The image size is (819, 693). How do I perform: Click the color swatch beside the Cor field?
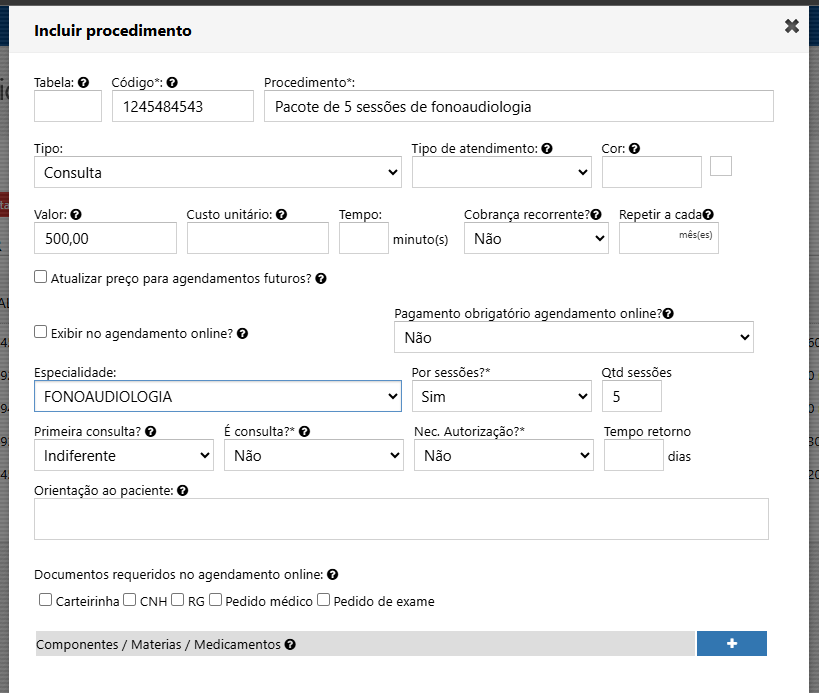coord(721,165)
